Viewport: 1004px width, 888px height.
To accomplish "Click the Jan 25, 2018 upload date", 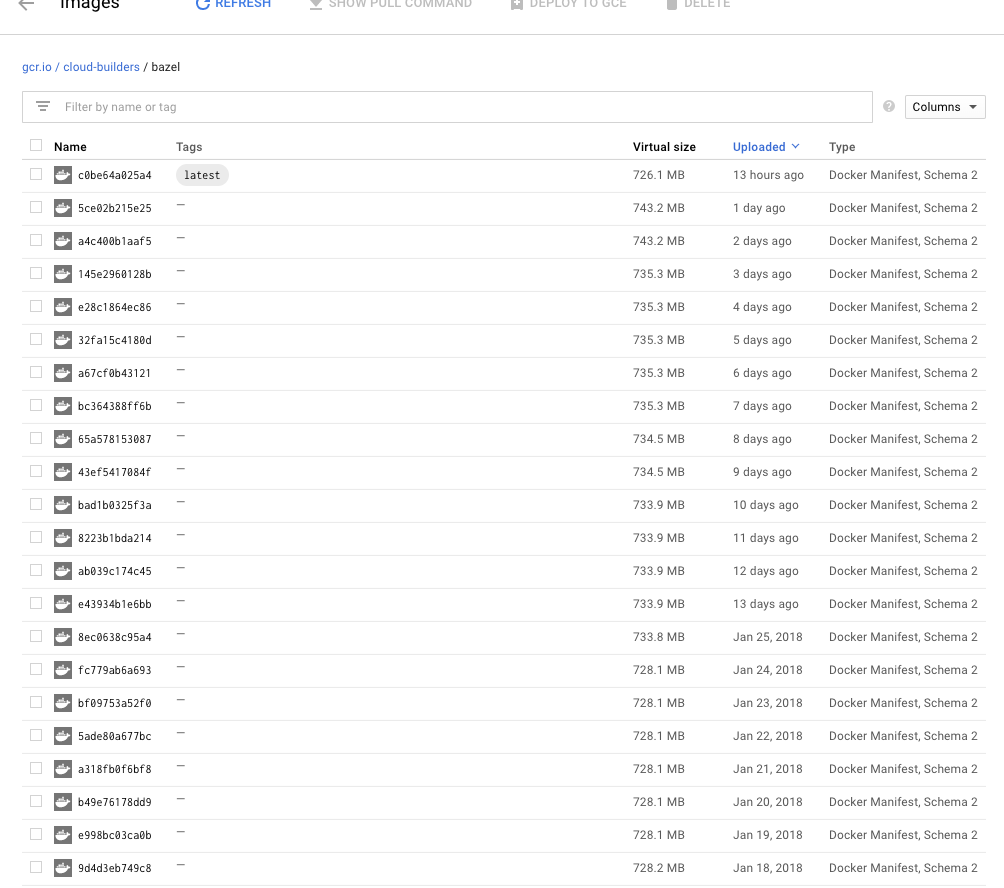I will tap(768, 637).
